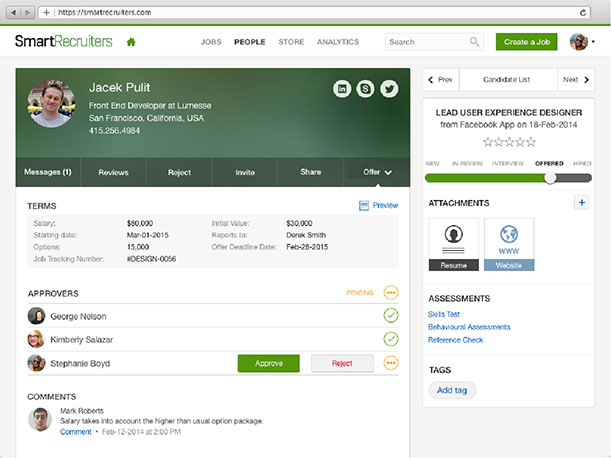Viewport: 611px width, 458px height.
Task: Reload the page with the refresh icon
Action: tap(583, 12)
